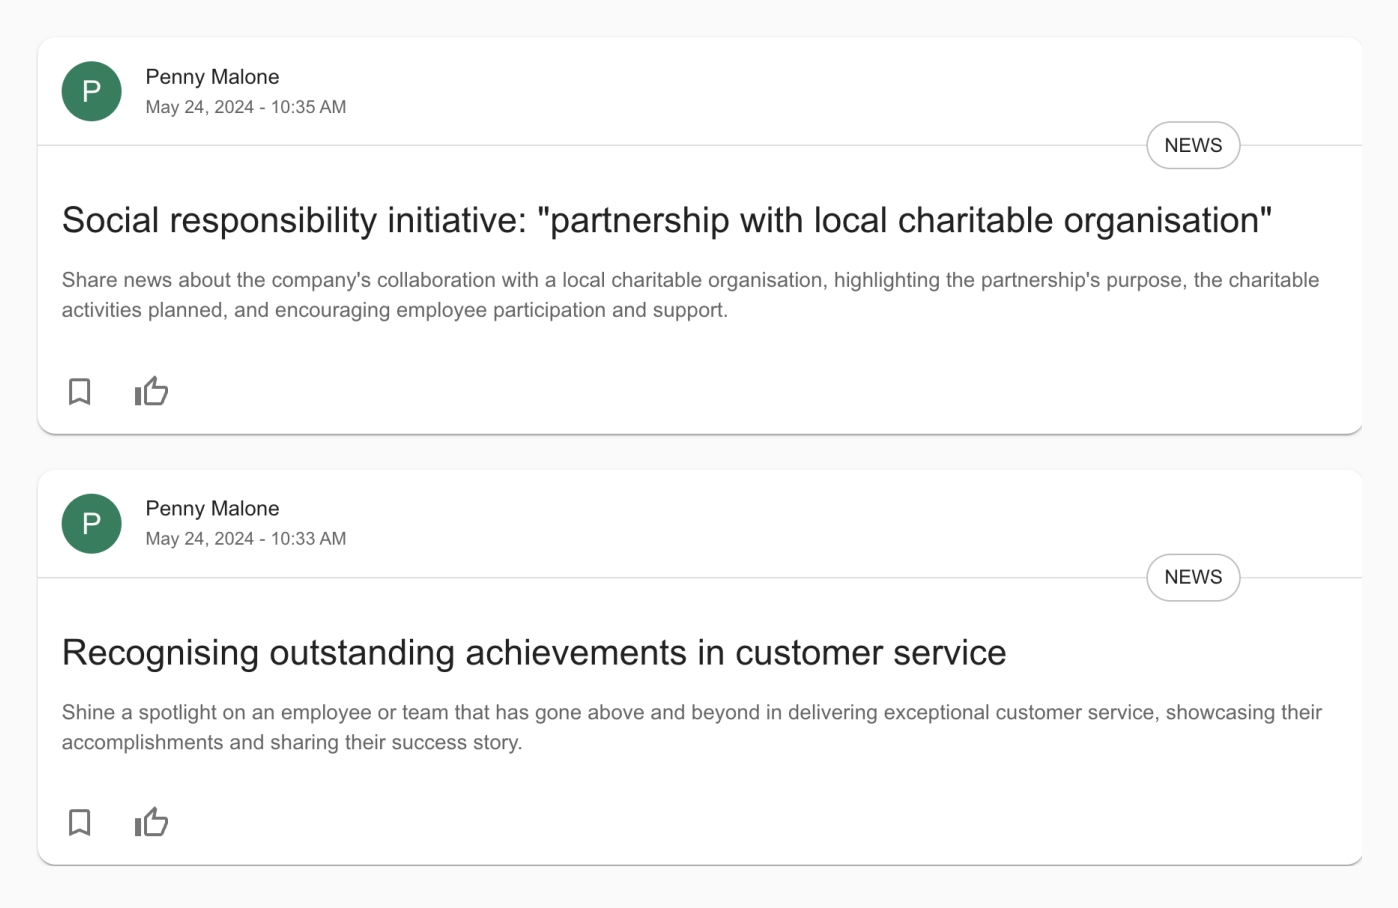The width and height of the screenshot is (1398, 908).
Task: Click the "May 24, 2024 - 10:35 AM" timestamp
Action: point(246,107)
